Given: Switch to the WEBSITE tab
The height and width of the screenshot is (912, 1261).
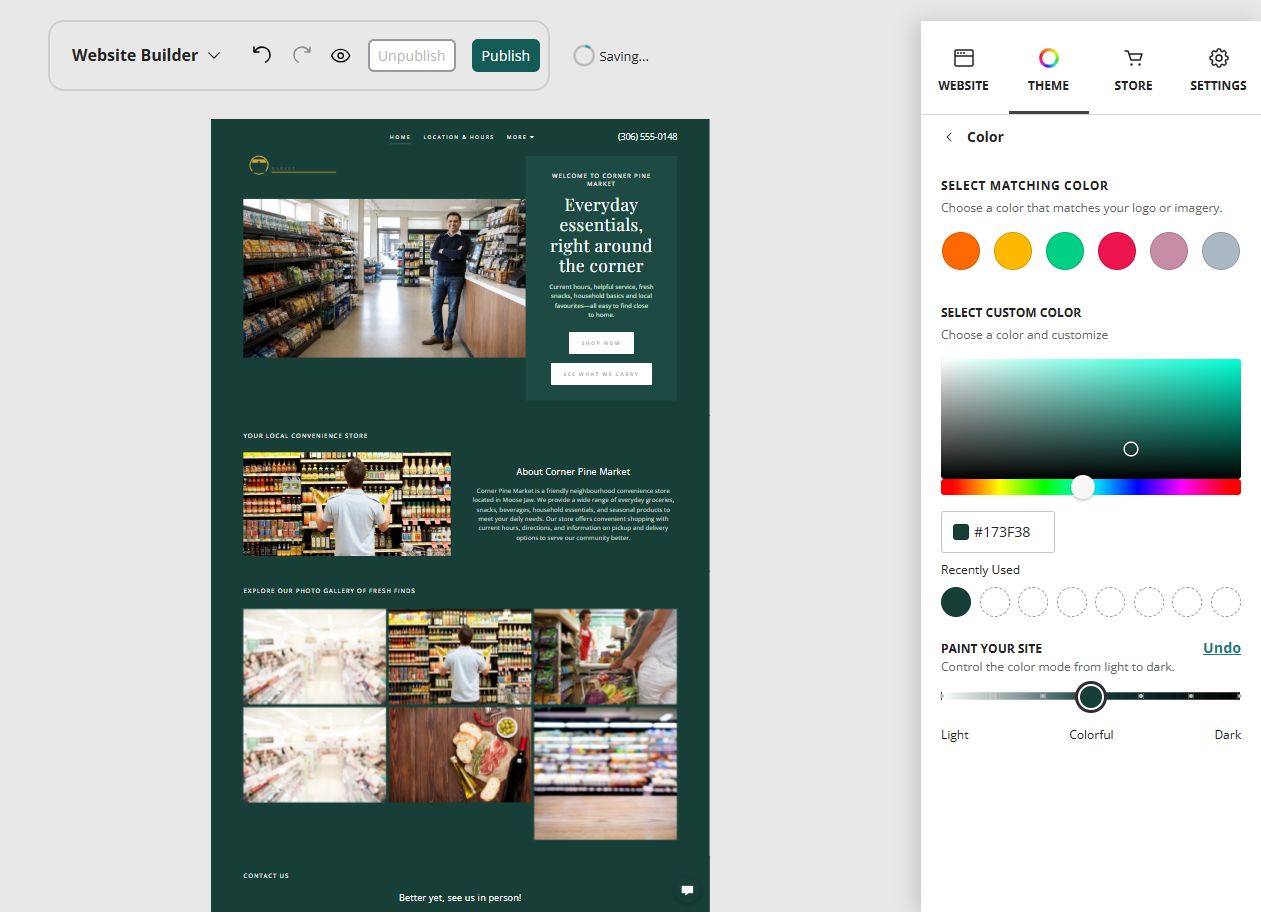Looking at the screenshot, I should (x=963, y=71).
